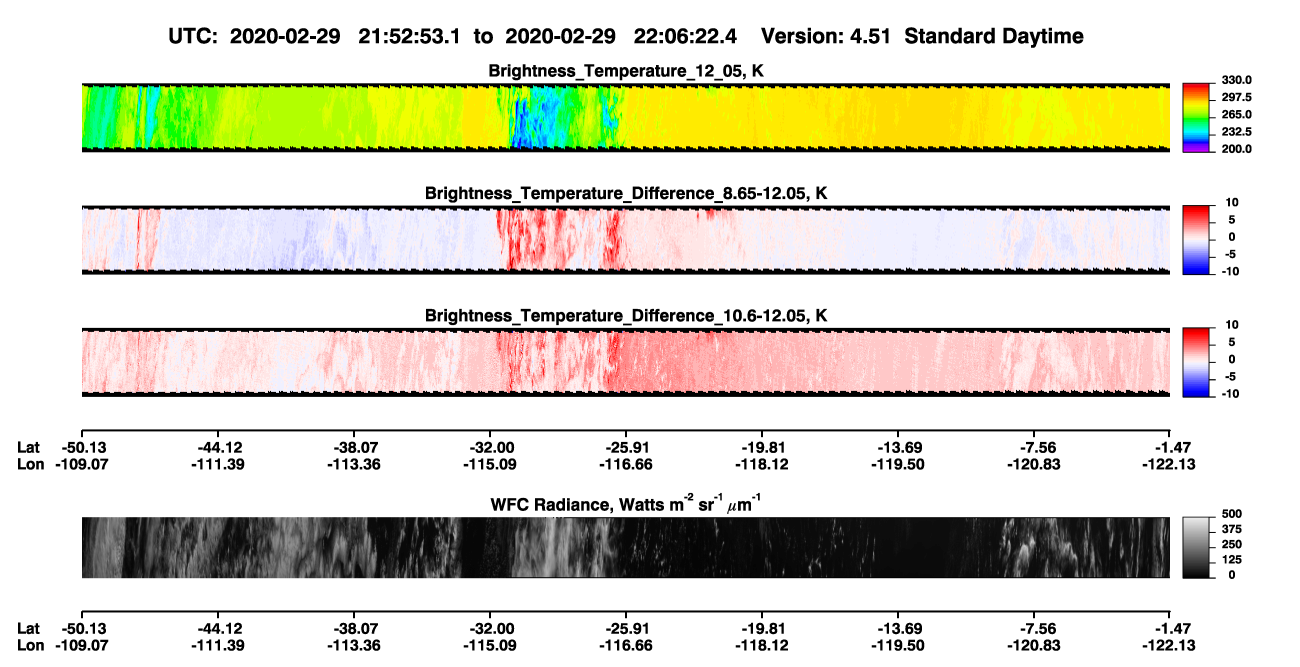Click latitude -1.47 on the axis above the WFC panel
This screenshot has width=1300, height=667.
[x=1174, y=447]
